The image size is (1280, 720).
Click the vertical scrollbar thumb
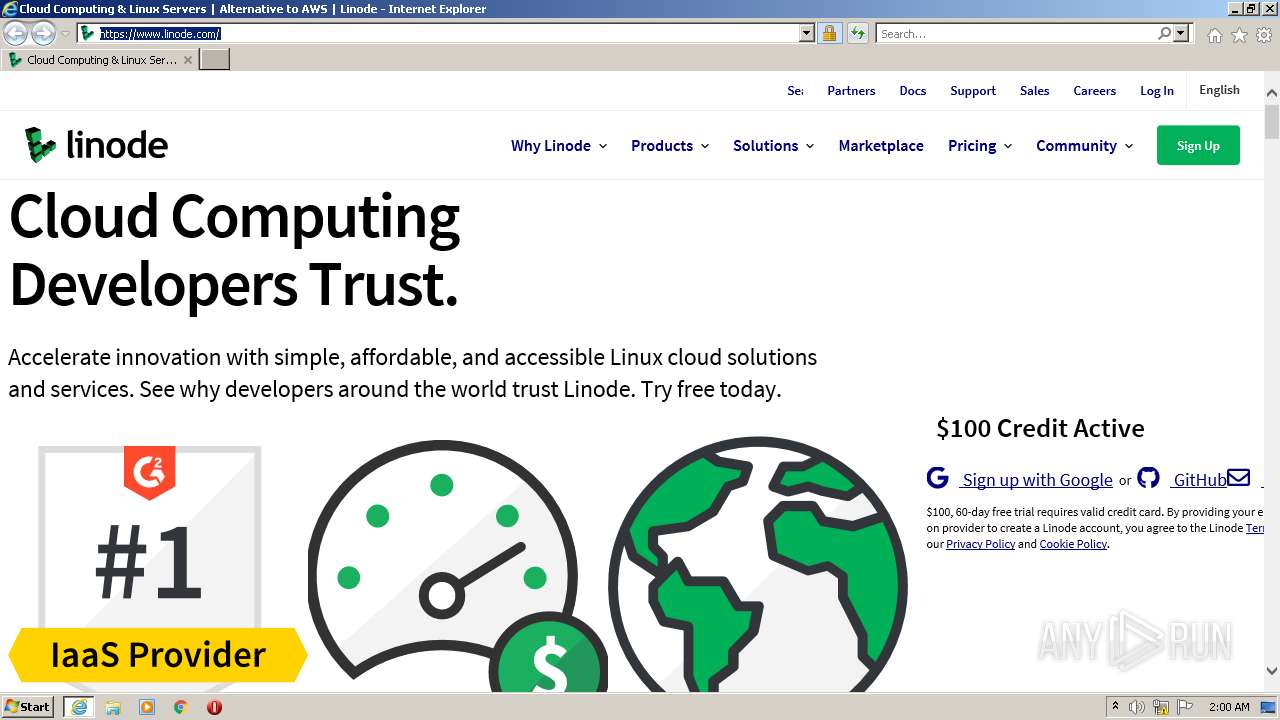(x=1271, y=121)
